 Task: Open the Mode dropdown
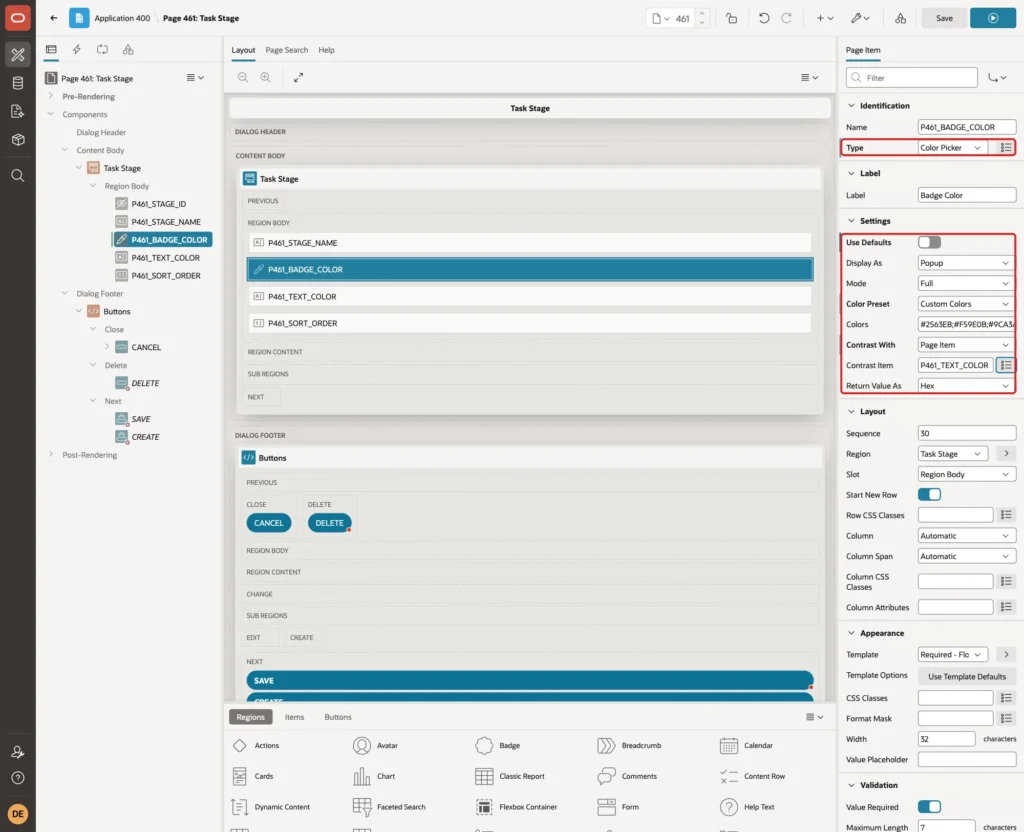click(967, 283)
